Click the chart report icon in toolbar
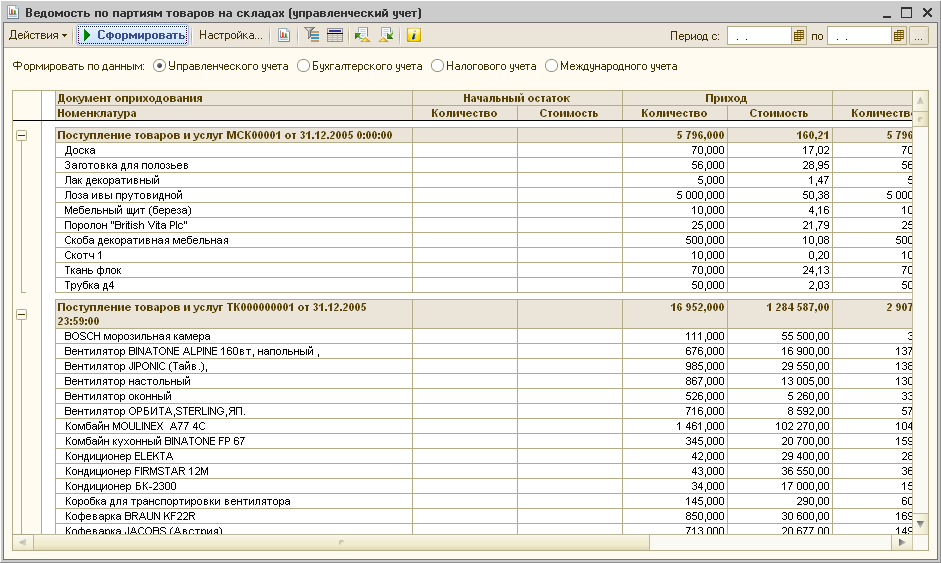The width and height of the screenshot is (941, 563). pyautogui.click(x=284, y=35)
